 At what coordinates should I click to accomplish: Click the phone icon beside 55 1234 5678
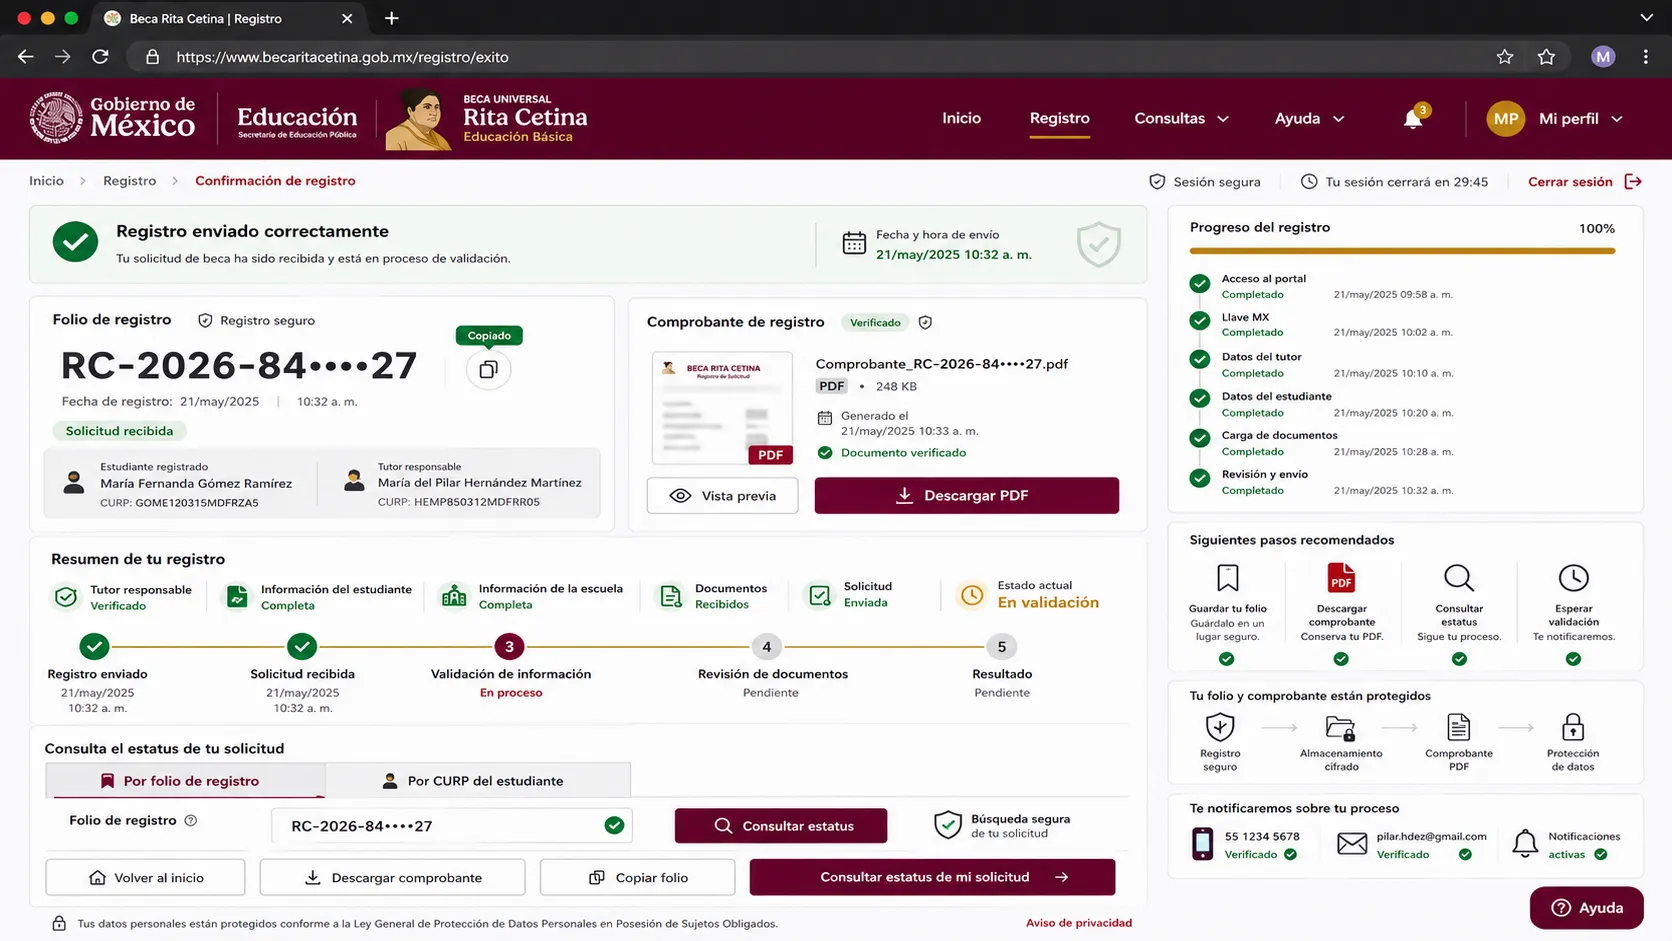(1202, 844)
